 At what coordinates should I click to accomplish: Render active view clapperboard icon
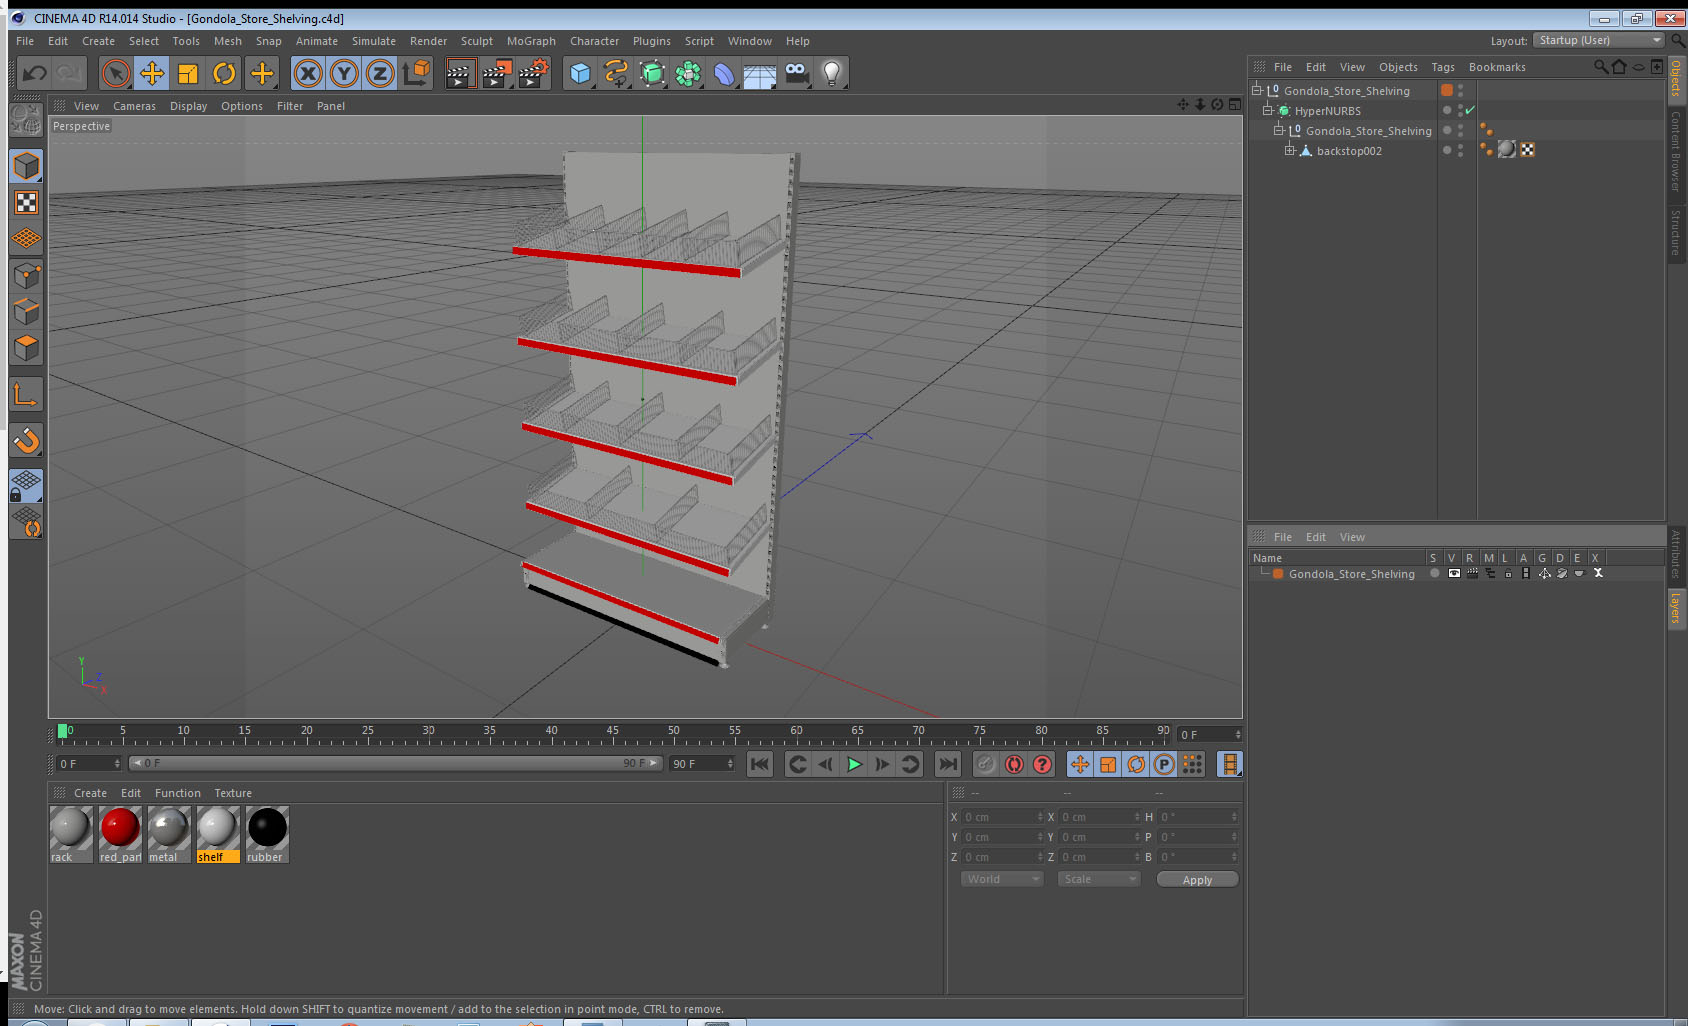tap(460, 73)
